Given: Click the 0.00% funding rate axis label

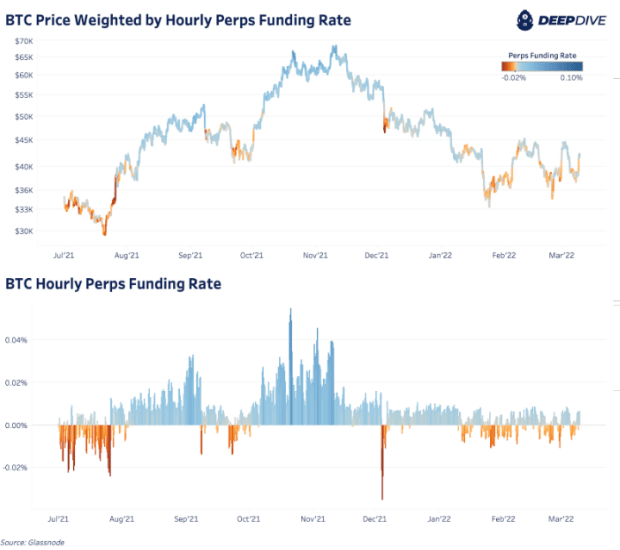Looking at the screenshot, I should tap(16, 425).
